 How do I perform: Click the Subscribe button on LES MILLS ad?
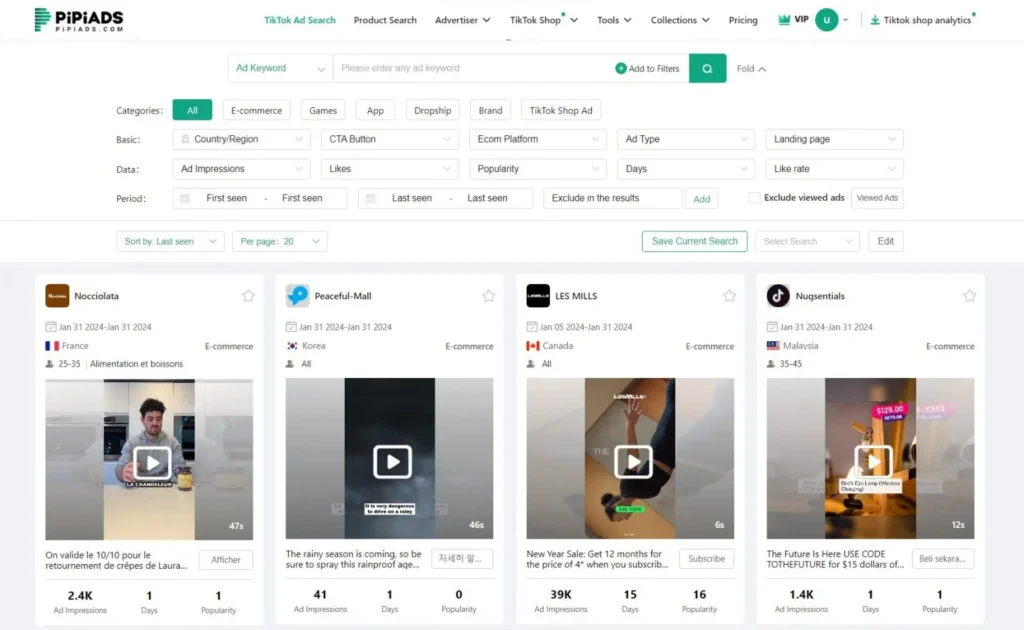click(706, 559)
